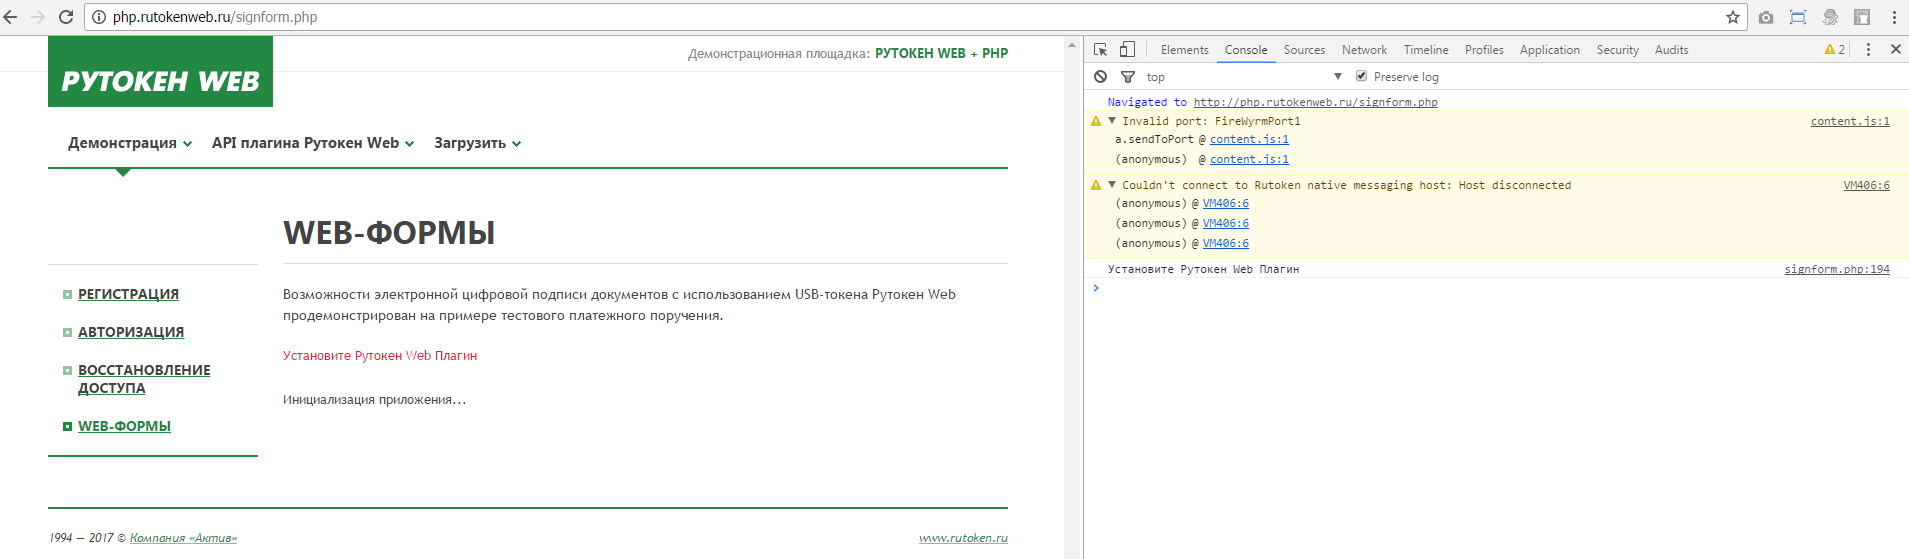1909x559 pixels.
Task: Click the browser reload page icon
Action: tap(66, 17)
